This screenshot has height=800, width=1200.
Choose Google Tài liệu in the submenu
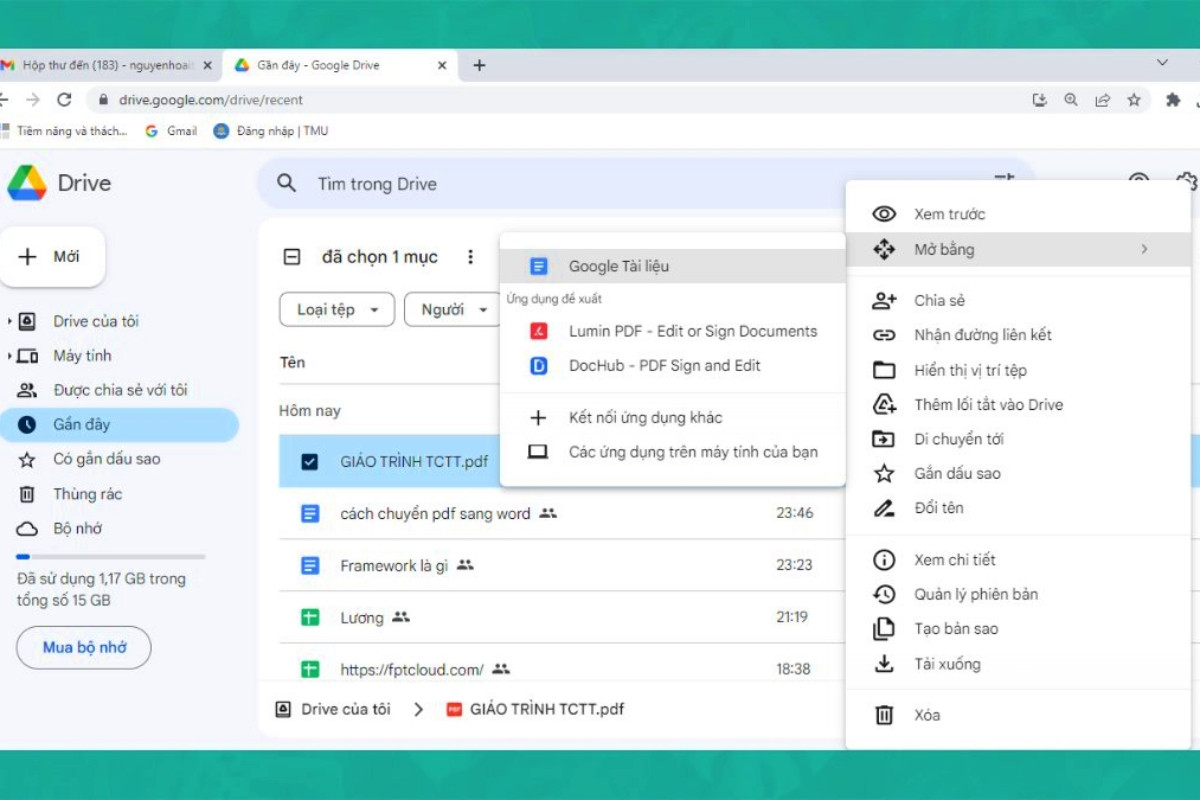click(672, 266)
